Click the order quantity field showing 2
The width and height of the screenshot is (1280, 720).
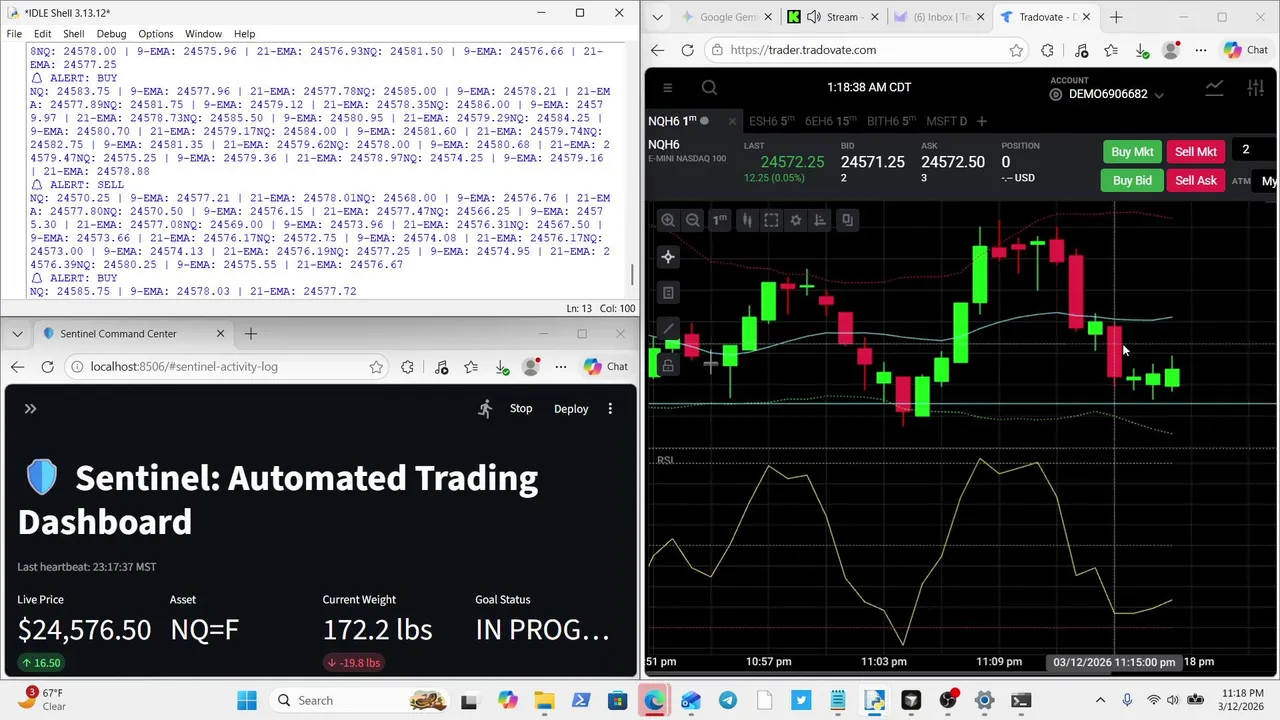[x=1255, y=150]
